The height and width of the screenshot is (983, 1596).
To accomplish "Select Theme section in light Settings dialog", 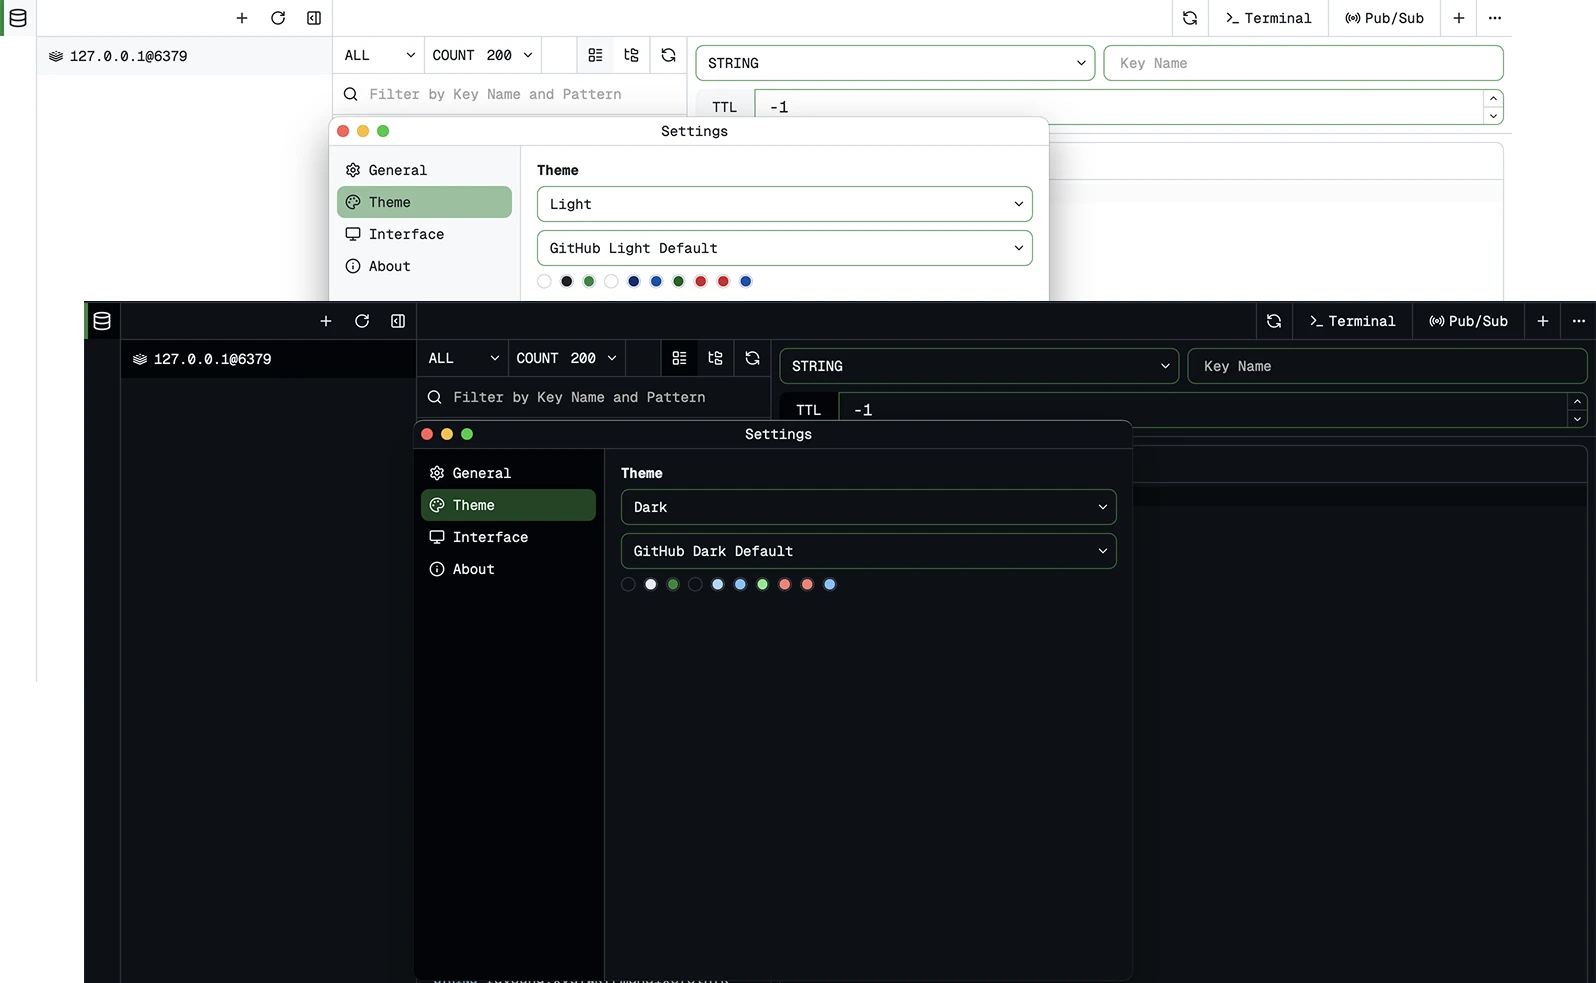I will coord(424,202).
